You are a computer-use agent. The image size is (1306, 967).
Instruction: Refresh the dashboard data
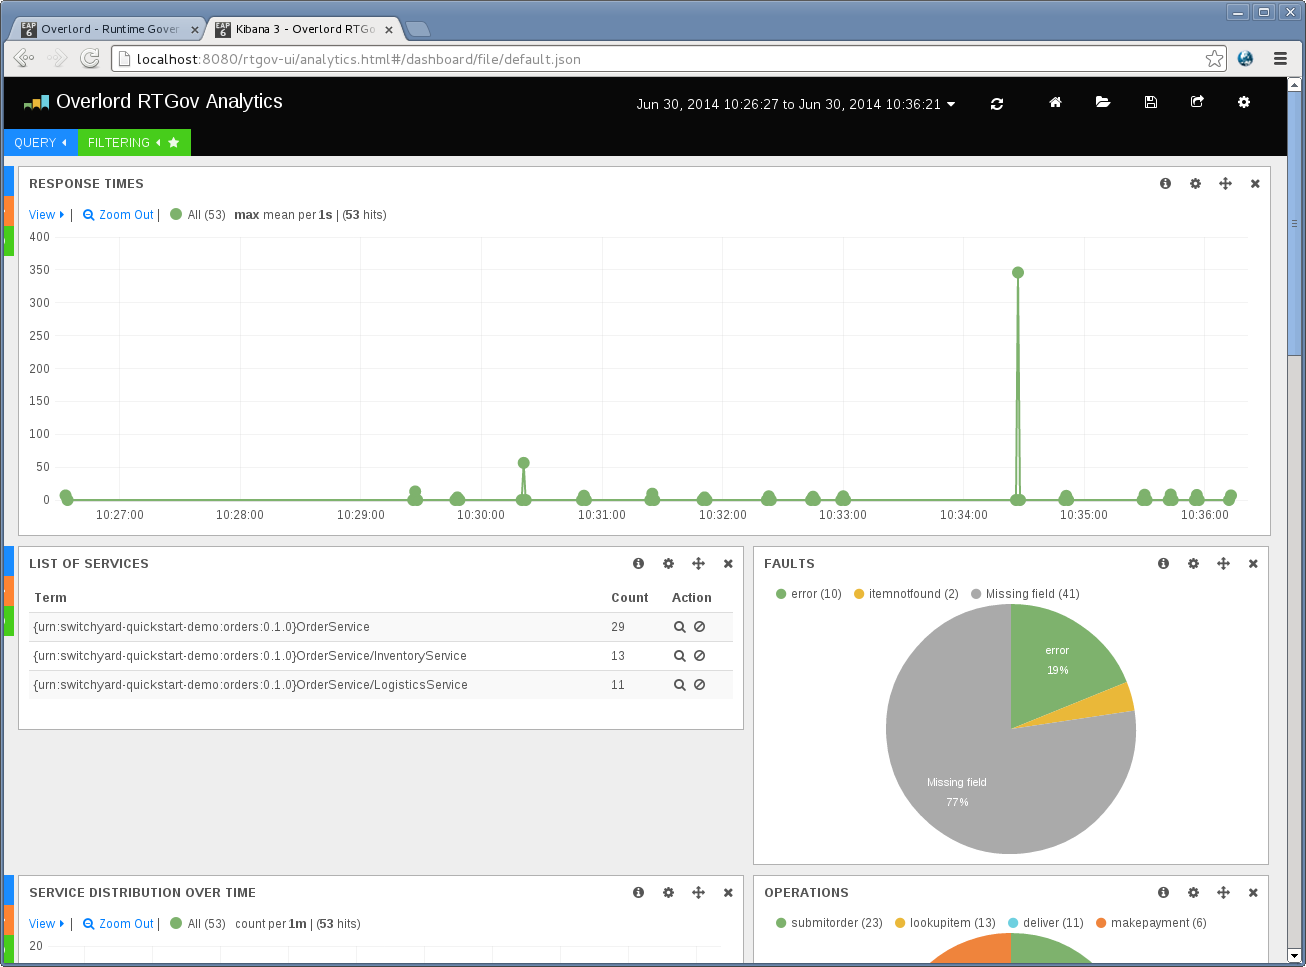[996, 103]
